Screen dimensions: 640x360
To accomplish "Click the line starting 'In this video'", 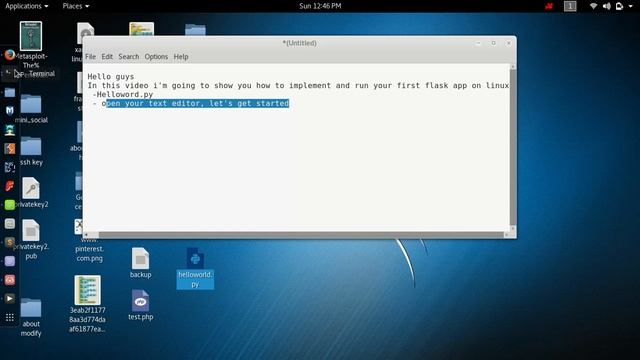I will [x=298, y=85].
